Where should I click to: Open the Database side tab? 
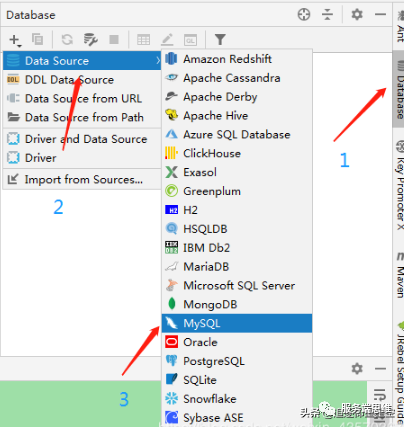[x=399, y=89]
